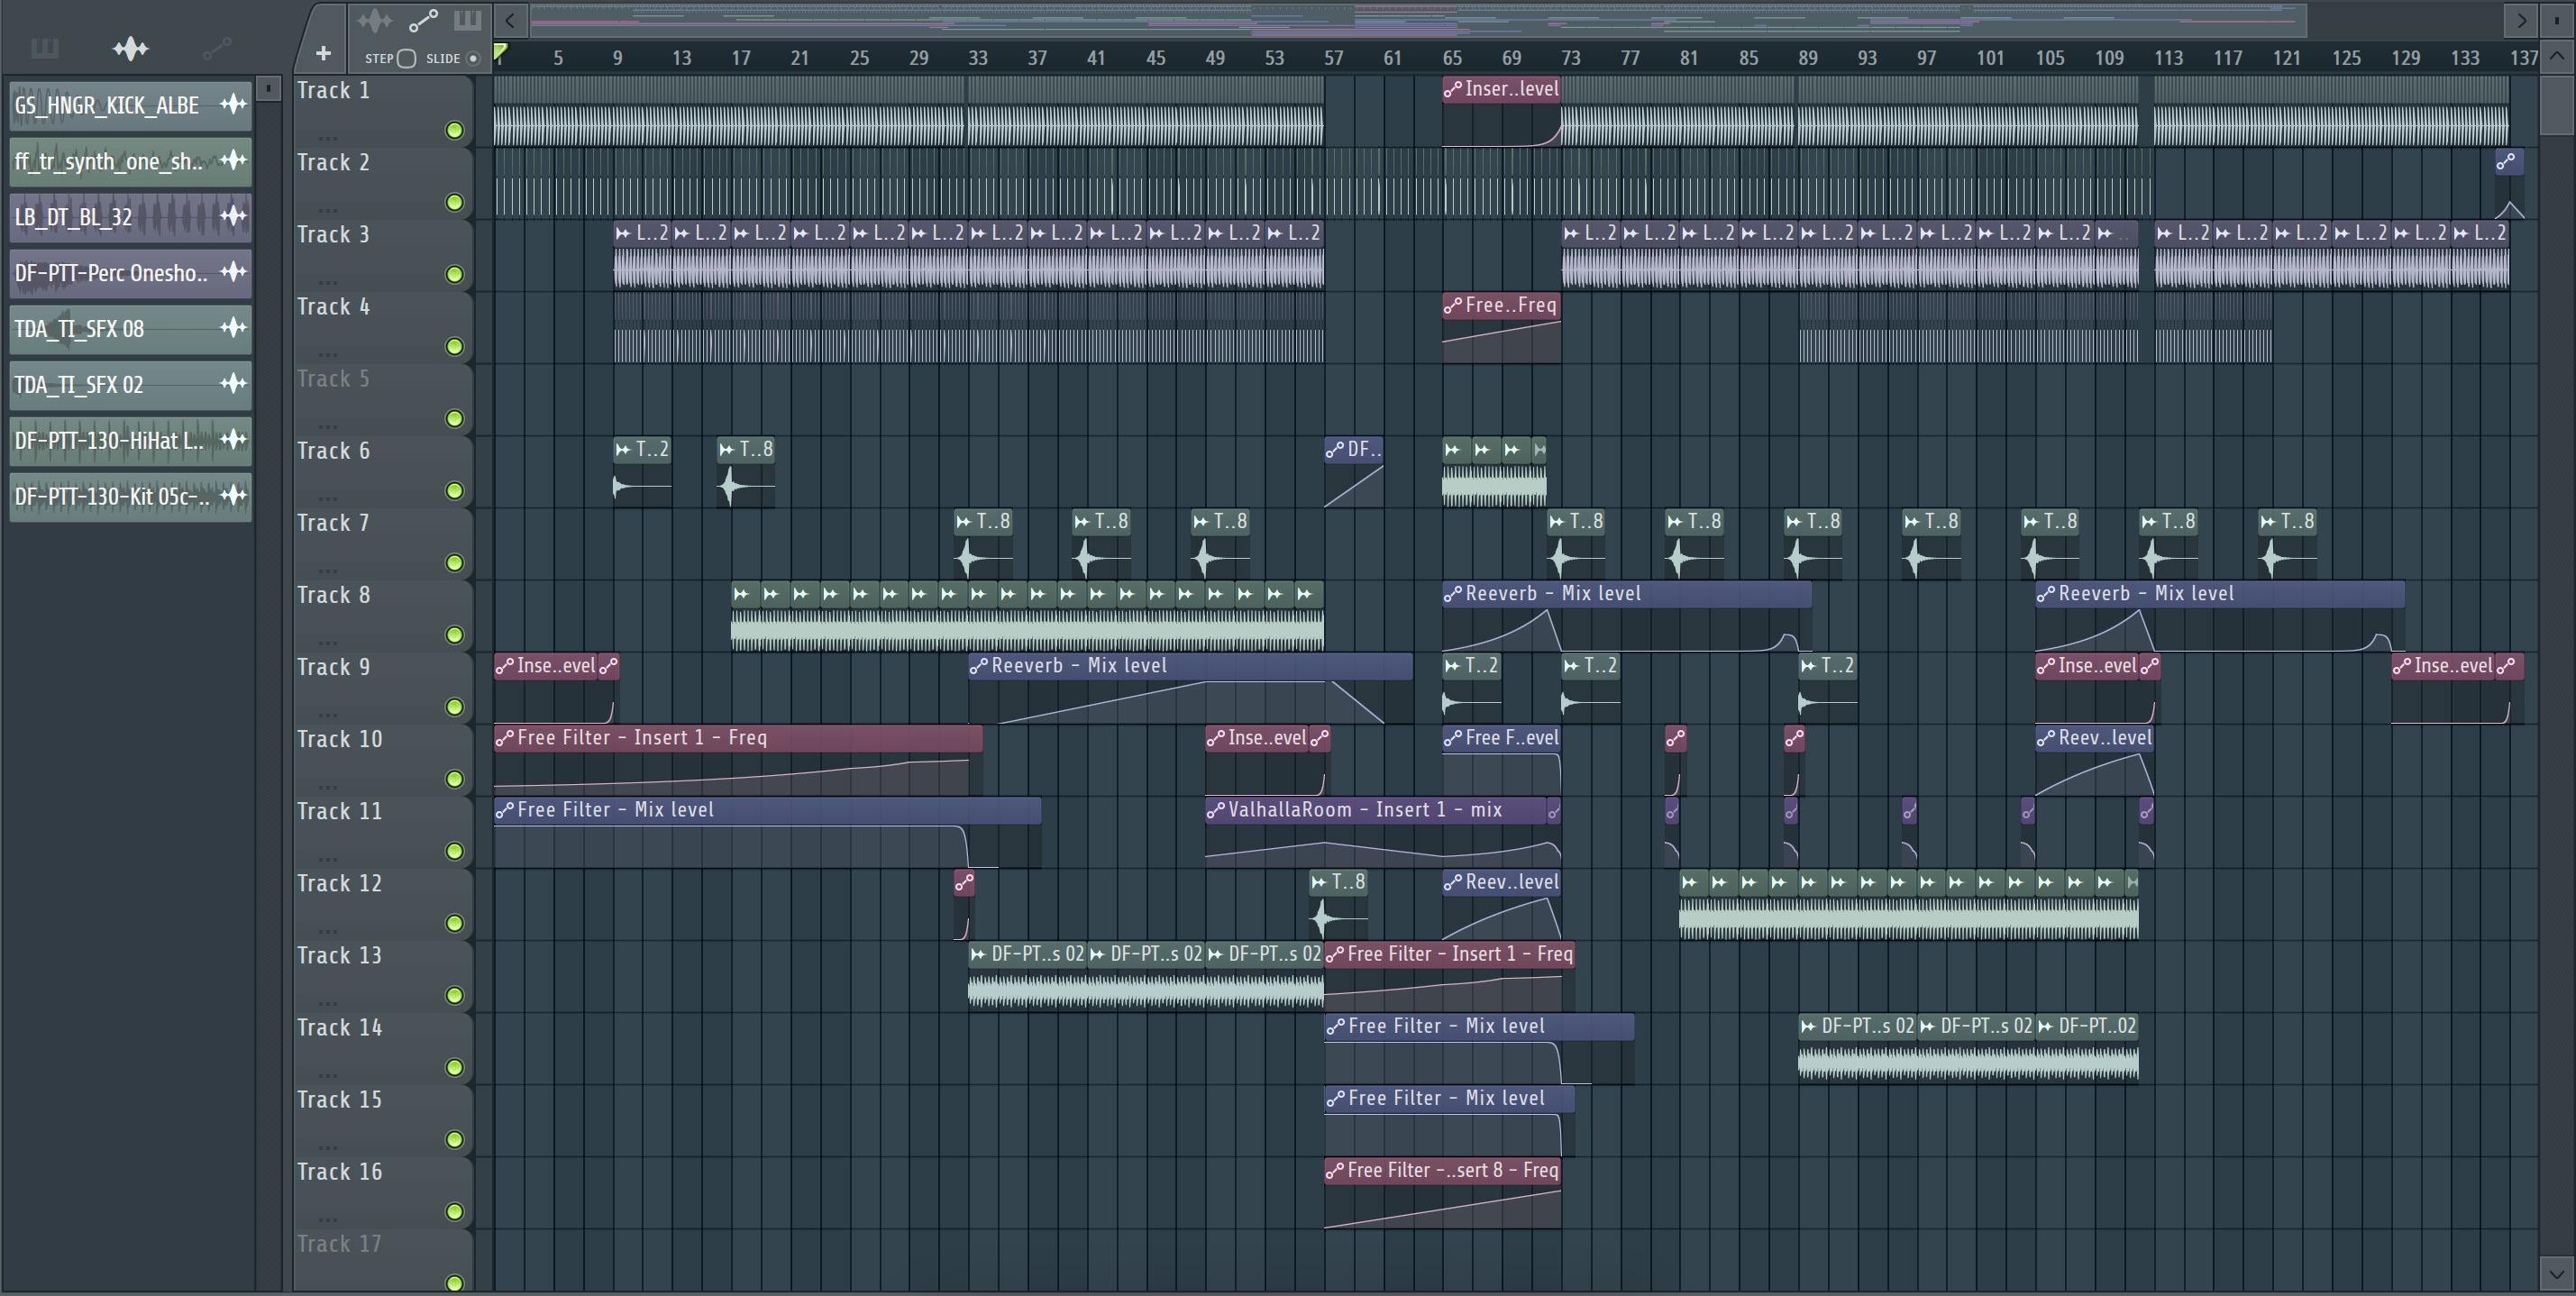
Task: Click the picker panel scroll handle
Action: click(268, 89)
